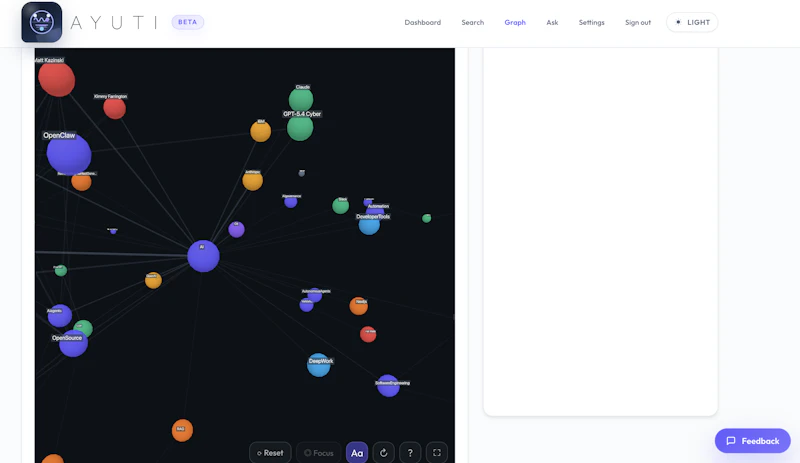Select the OpenSource node

(x=73, y=343)
